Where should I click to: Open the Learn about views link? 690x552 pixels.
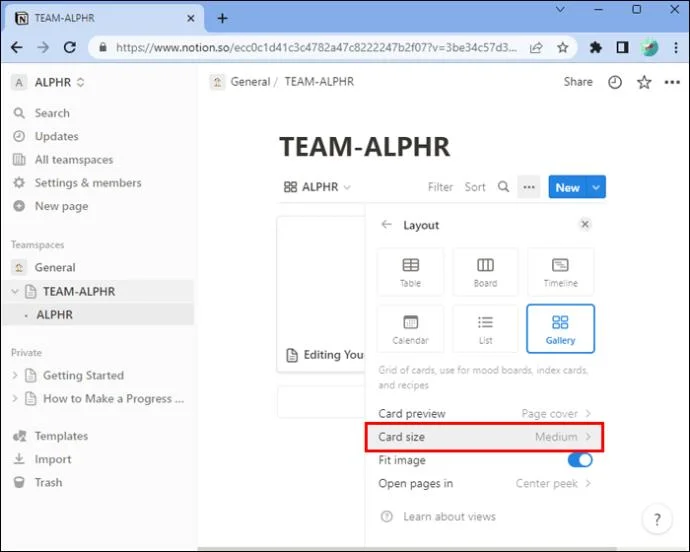(x=439, y=516)
